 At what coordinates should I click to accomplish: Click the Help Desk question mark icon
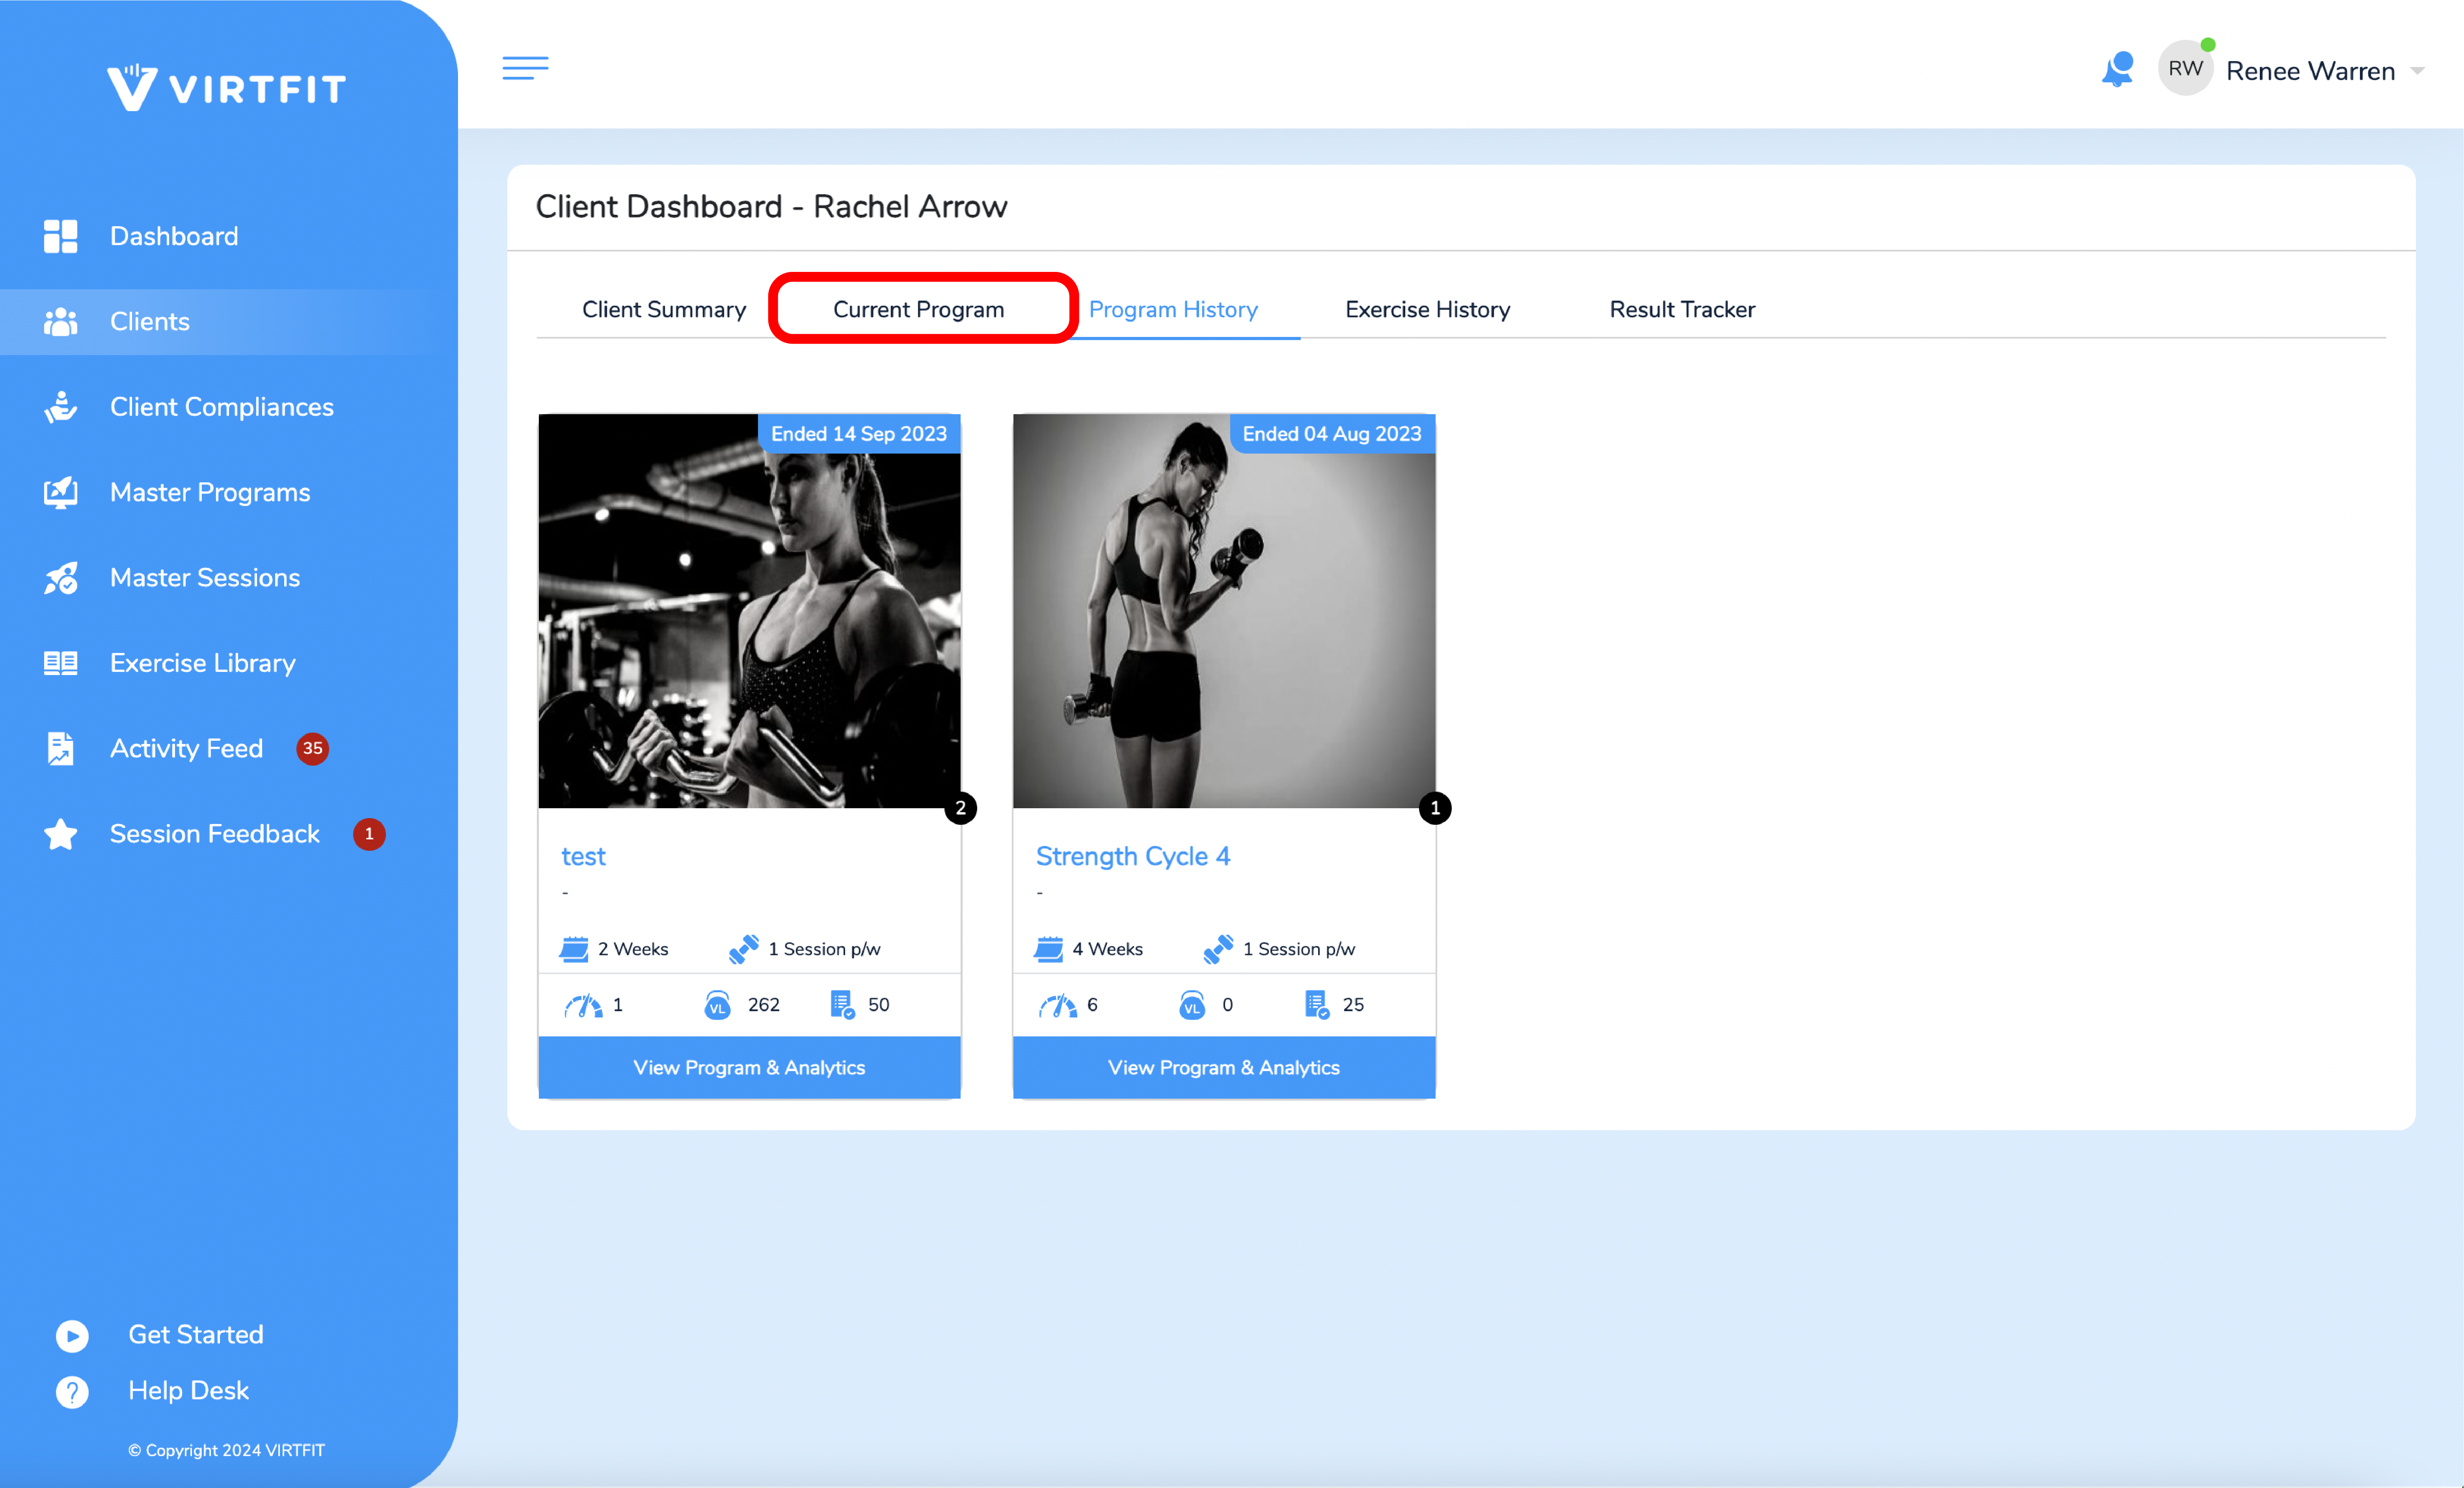72,1391
